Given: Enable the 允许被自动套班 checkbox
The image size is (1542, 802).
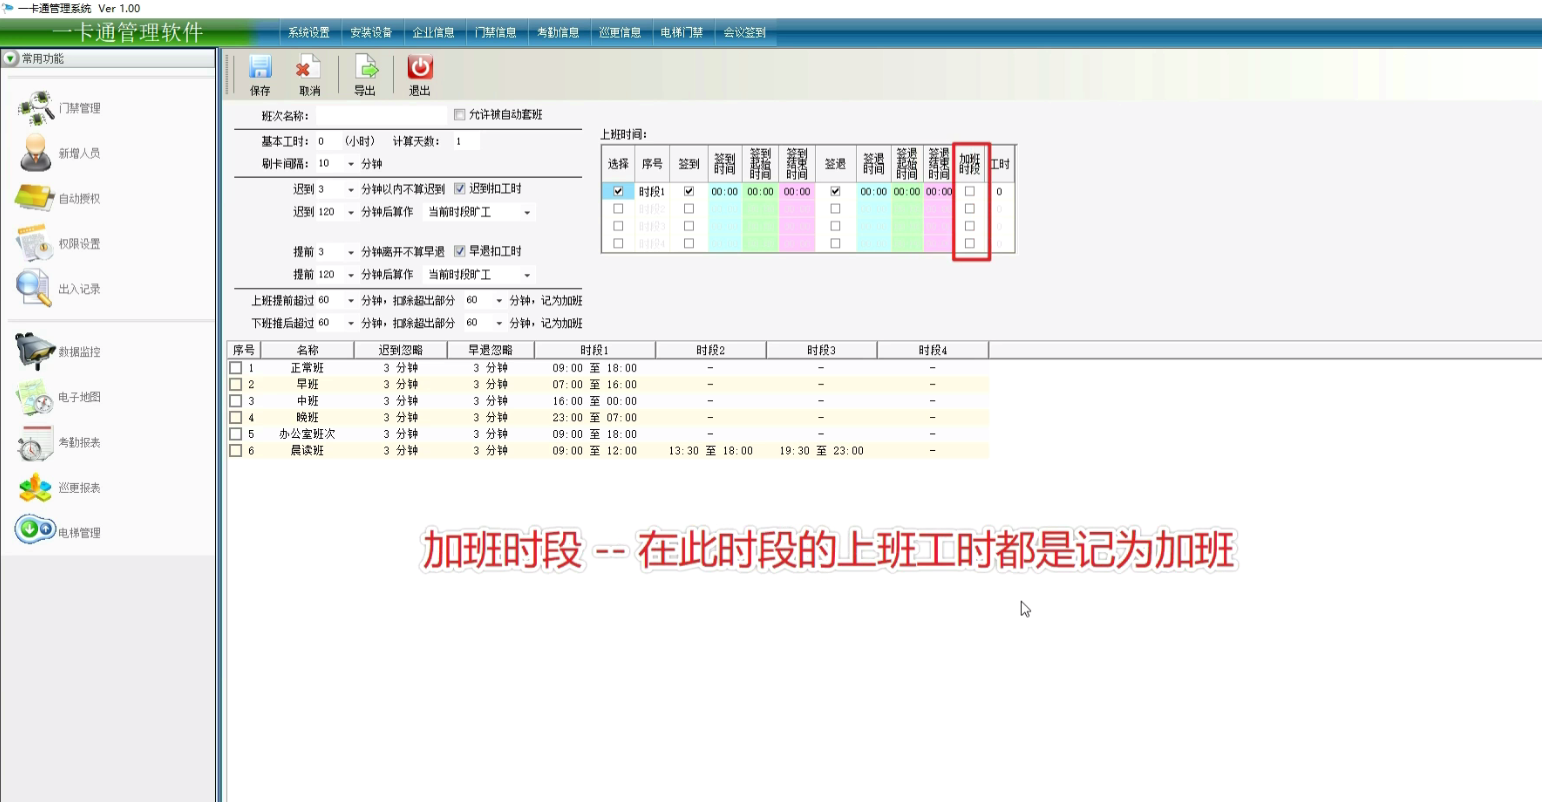Looking at the screenshot, I should pyautogui.click(x=460, y=115).
